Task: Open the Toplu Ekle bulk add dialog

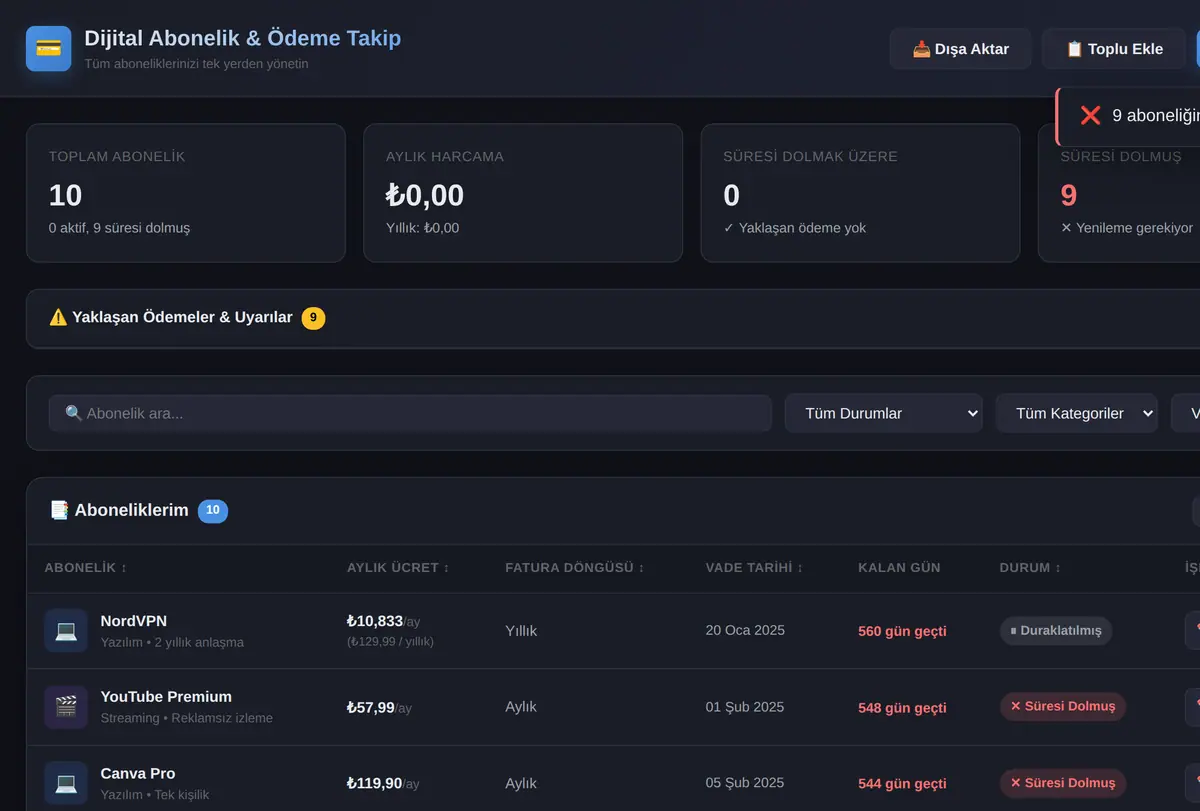Action: [1114, 48]
